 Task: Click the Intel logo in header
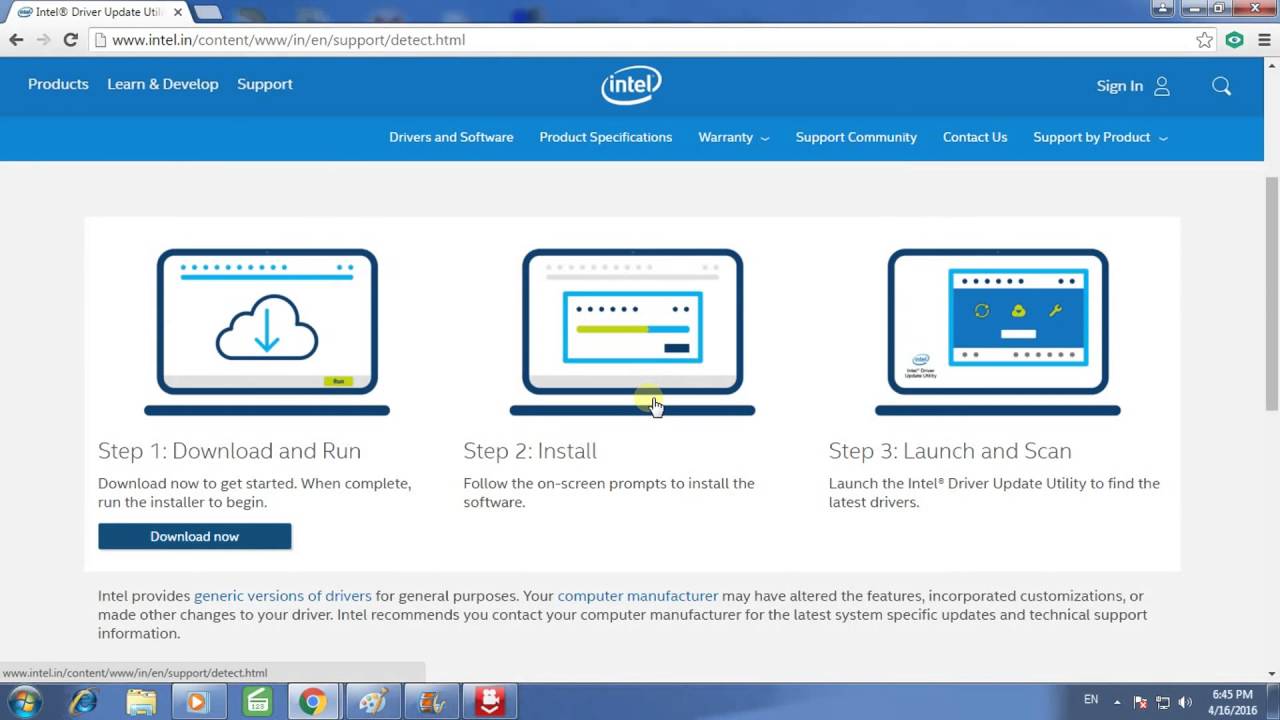coord(631,85)
